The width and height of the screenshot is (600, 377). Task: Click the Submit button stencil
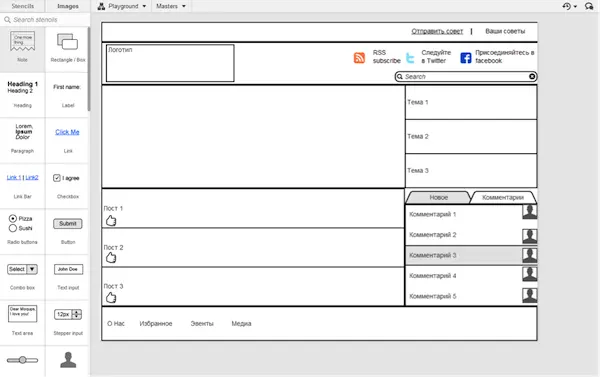point(68,224)
